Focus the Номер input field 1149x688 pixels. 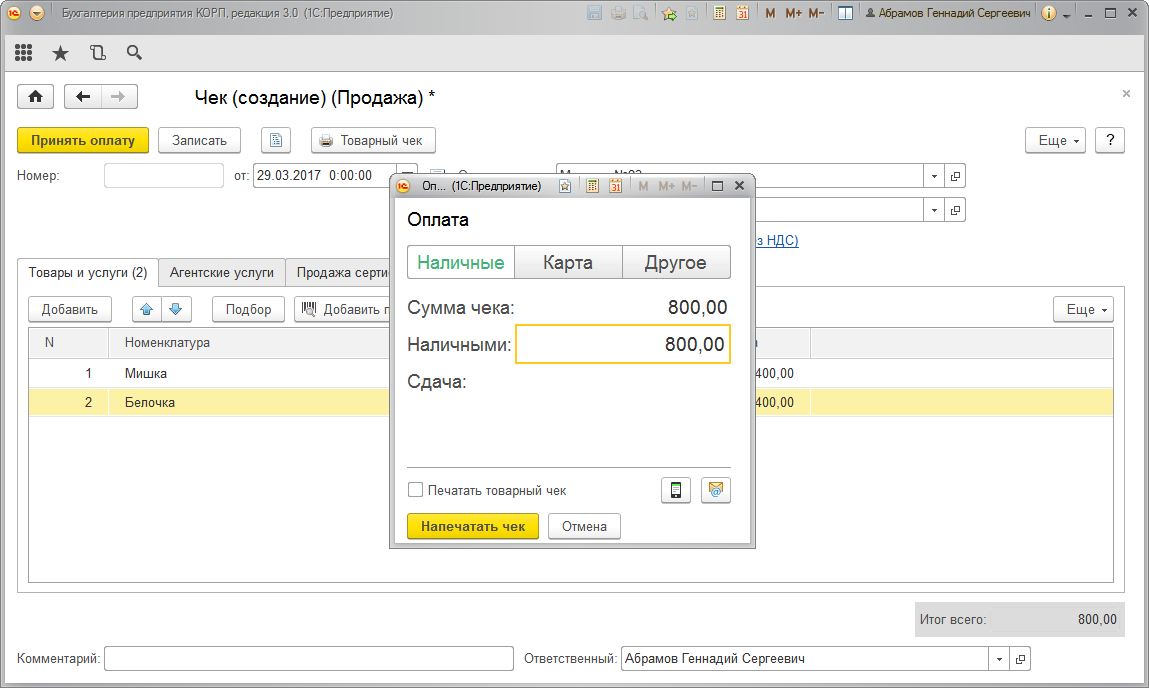pyautogui.click(x=164, y=176)
